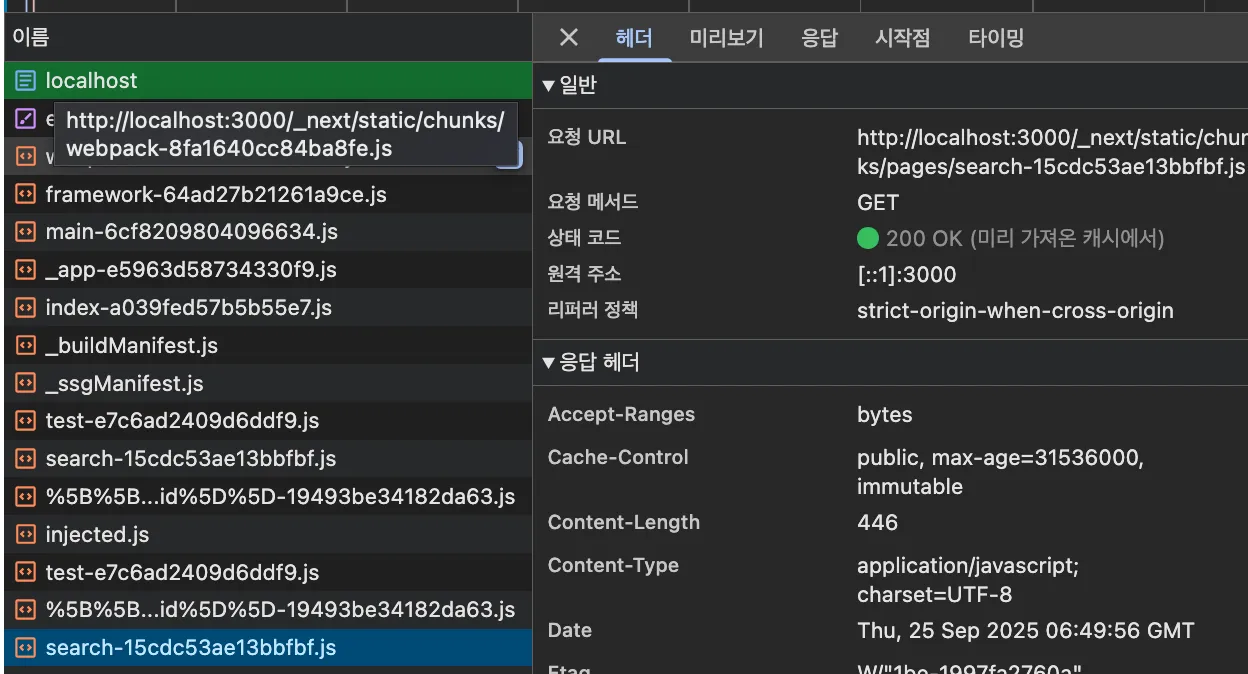Screen dimensions: 1248x674
Task: Click the script icon for _app-e5963d58734330f9.js
Action: 25,269
